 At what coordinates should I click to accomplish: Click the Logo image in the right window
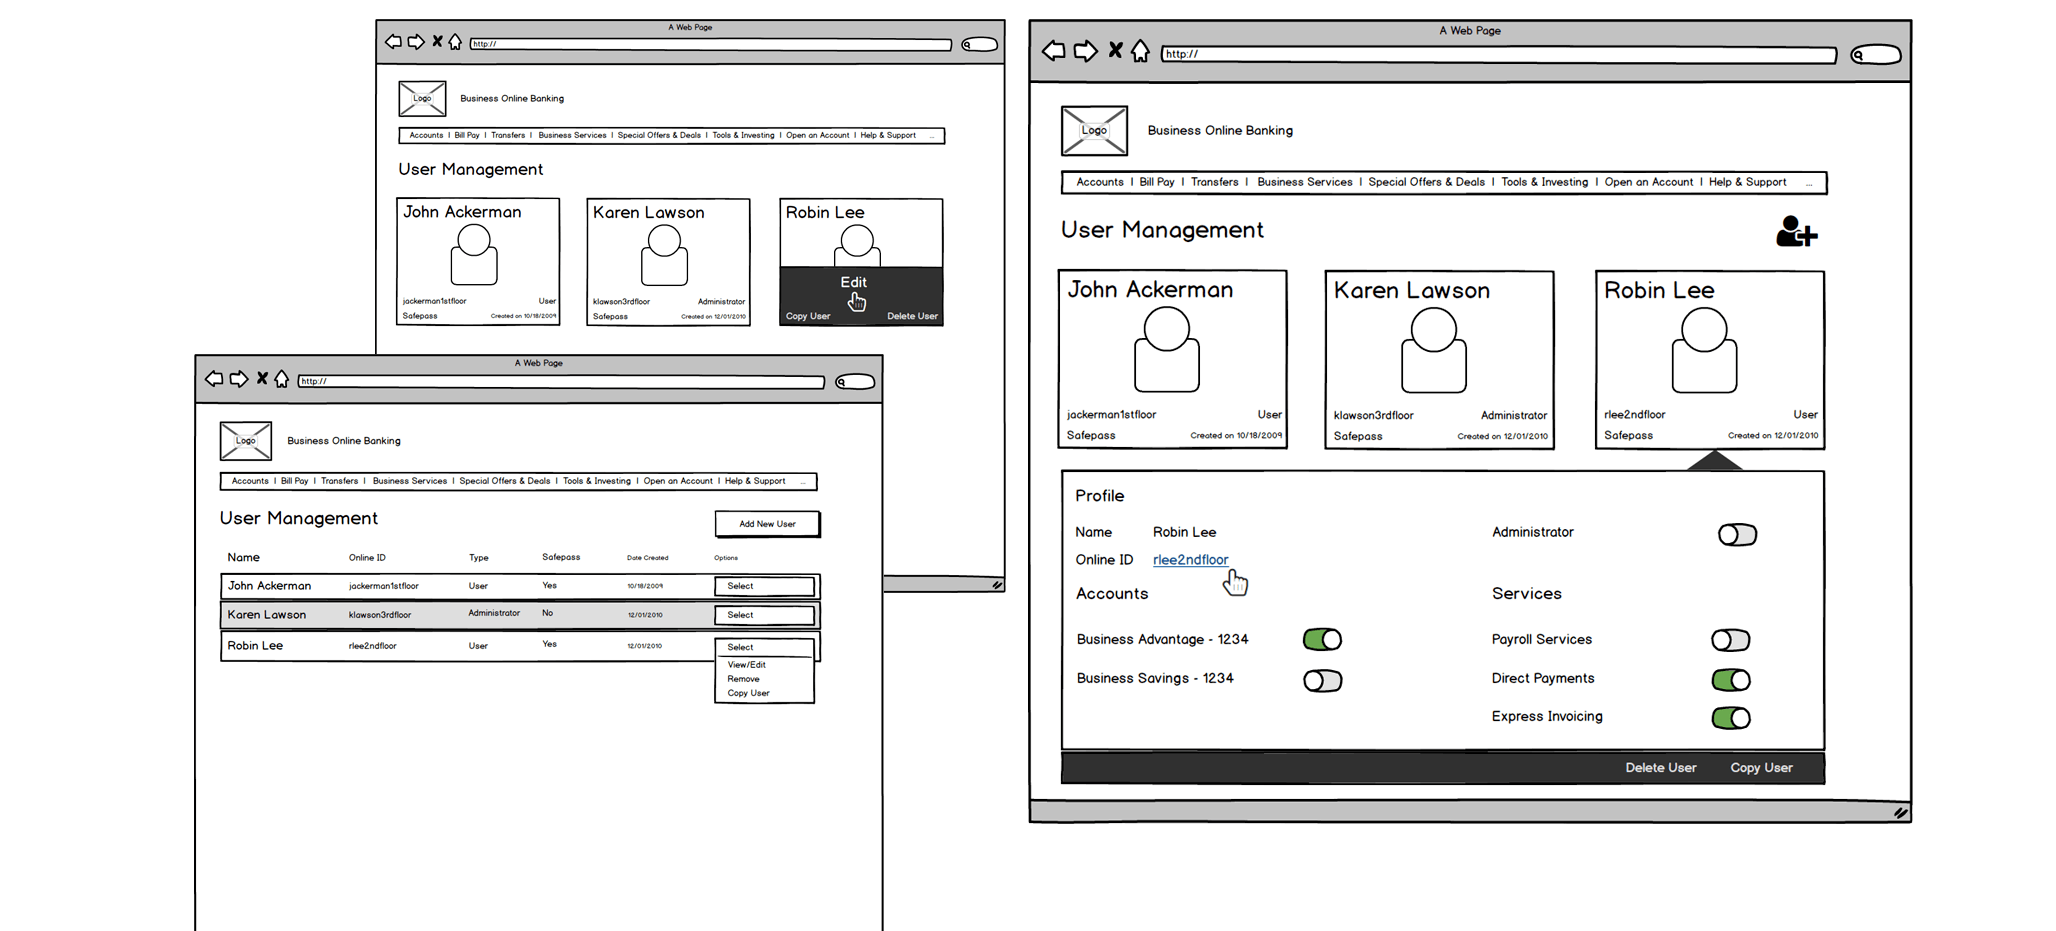(x=1094, y=131)
